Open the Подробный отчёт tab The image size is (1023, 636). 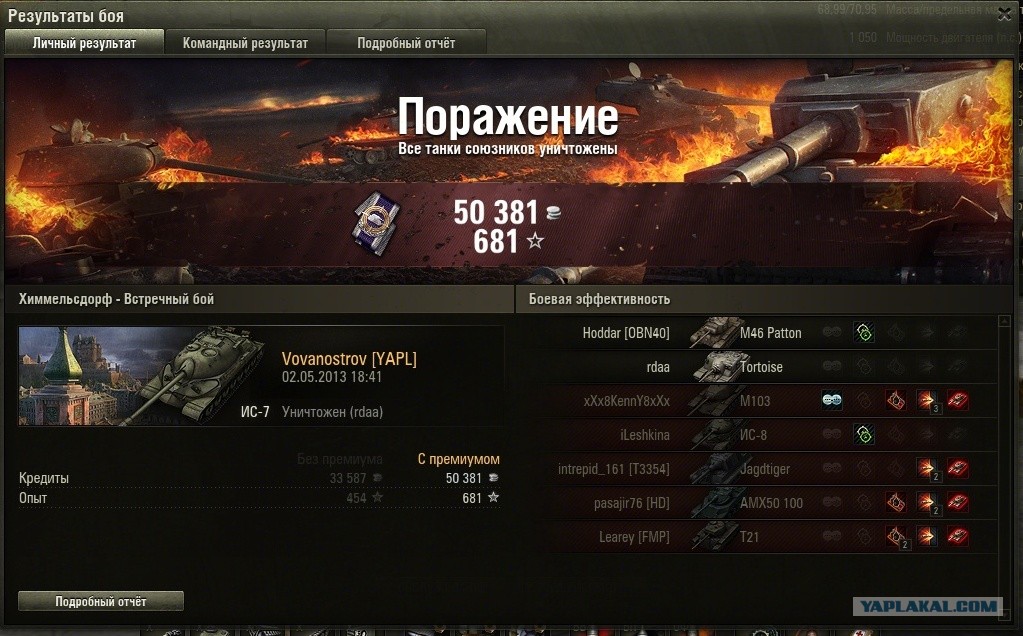[406, 43]
